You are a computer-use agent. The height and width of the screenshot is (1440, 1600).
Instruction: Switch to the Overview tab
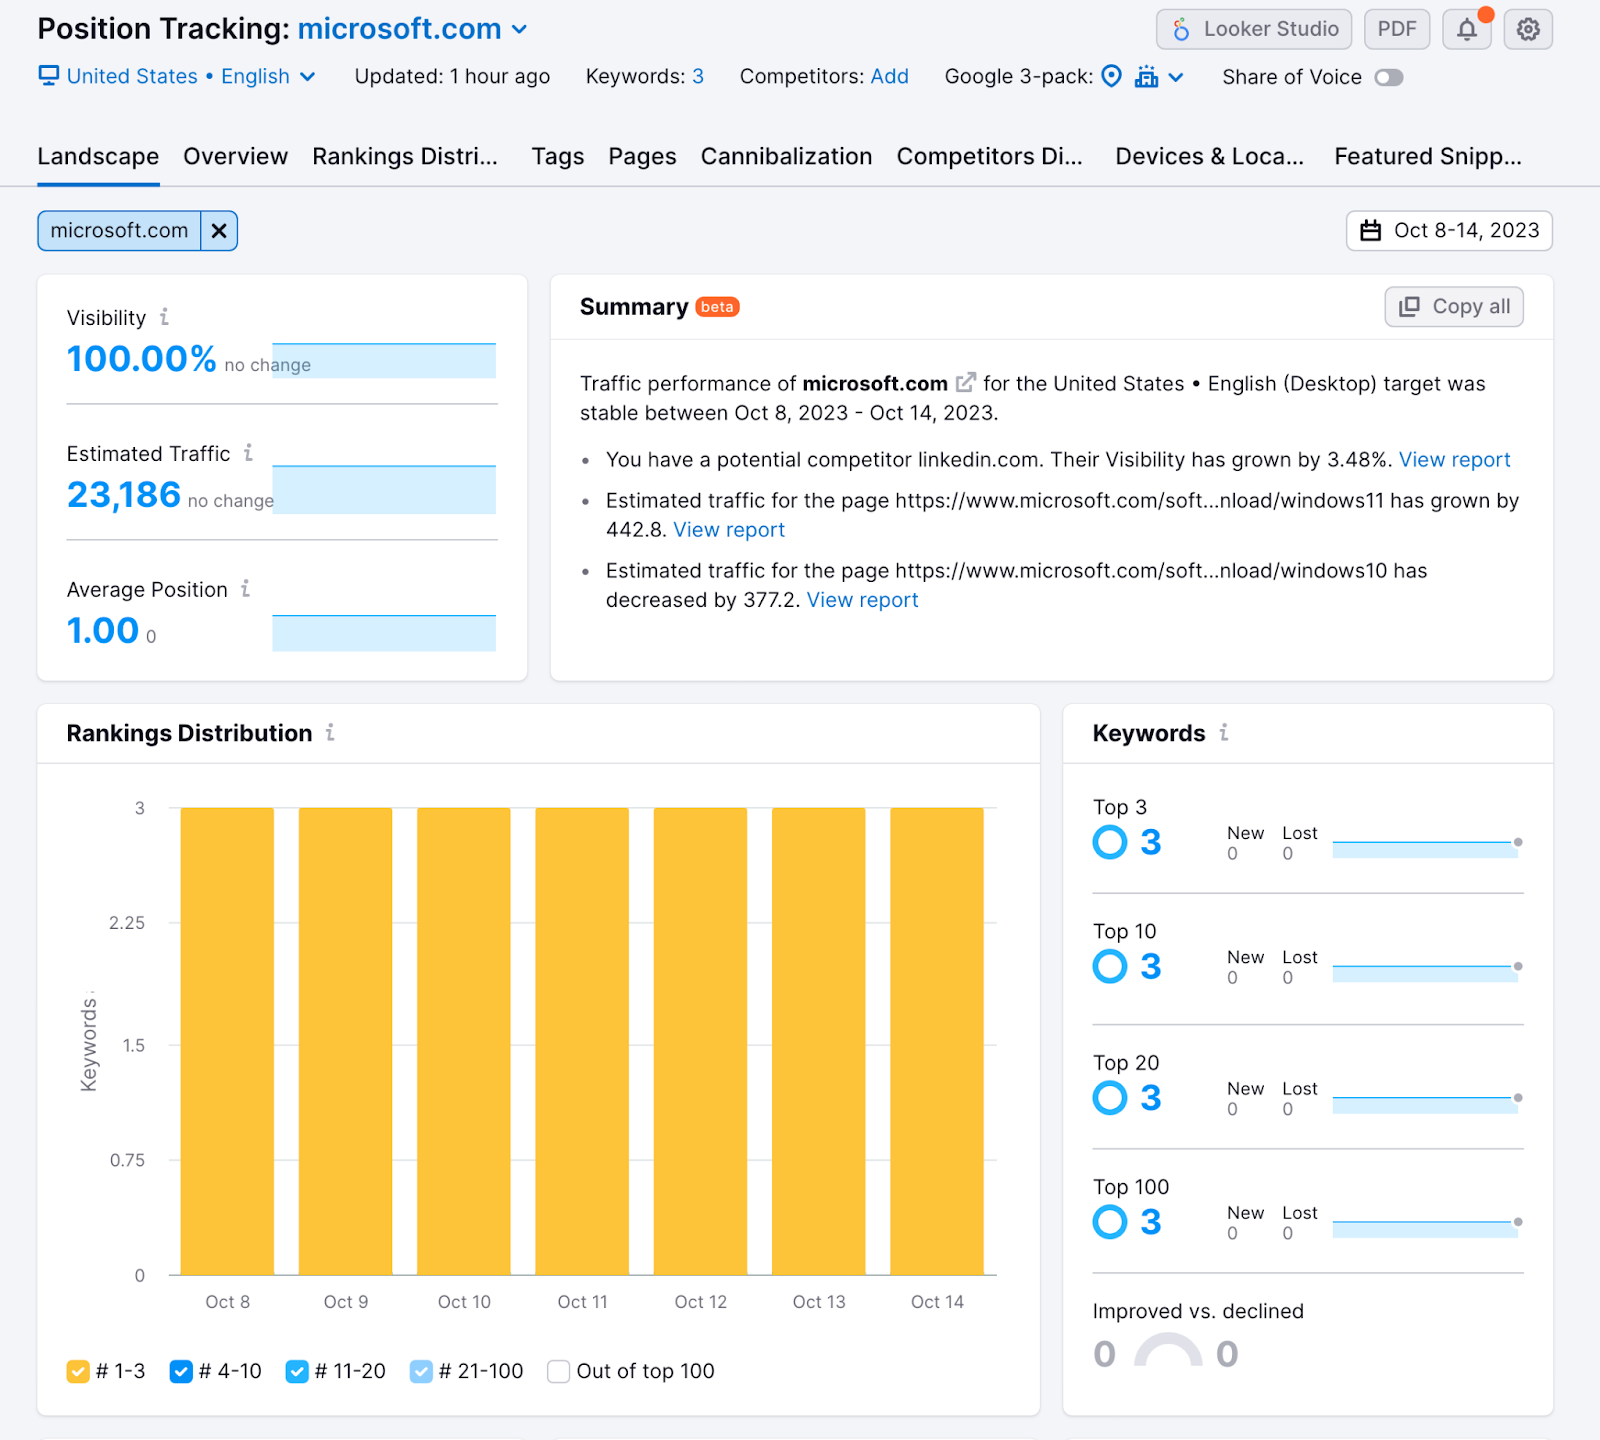pos(235,156)
